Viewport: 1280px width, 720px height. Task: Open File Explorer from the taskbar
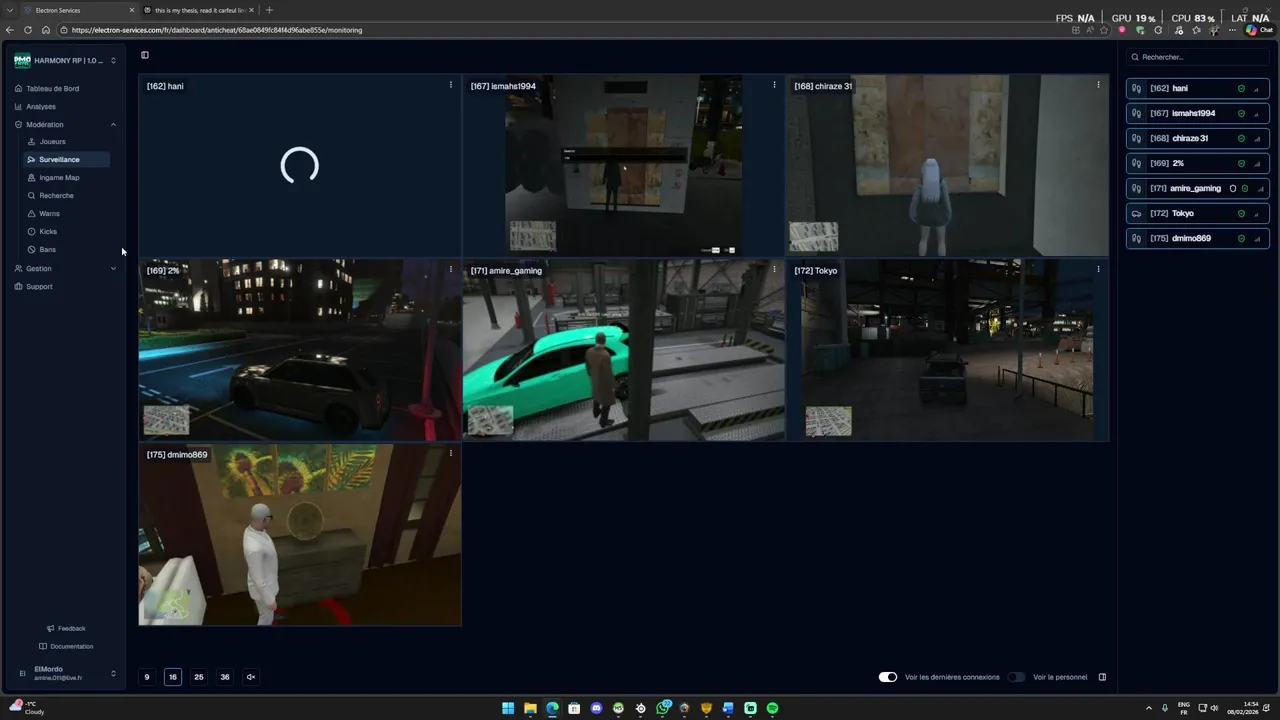pyautogui.click(x=530, y=708)
